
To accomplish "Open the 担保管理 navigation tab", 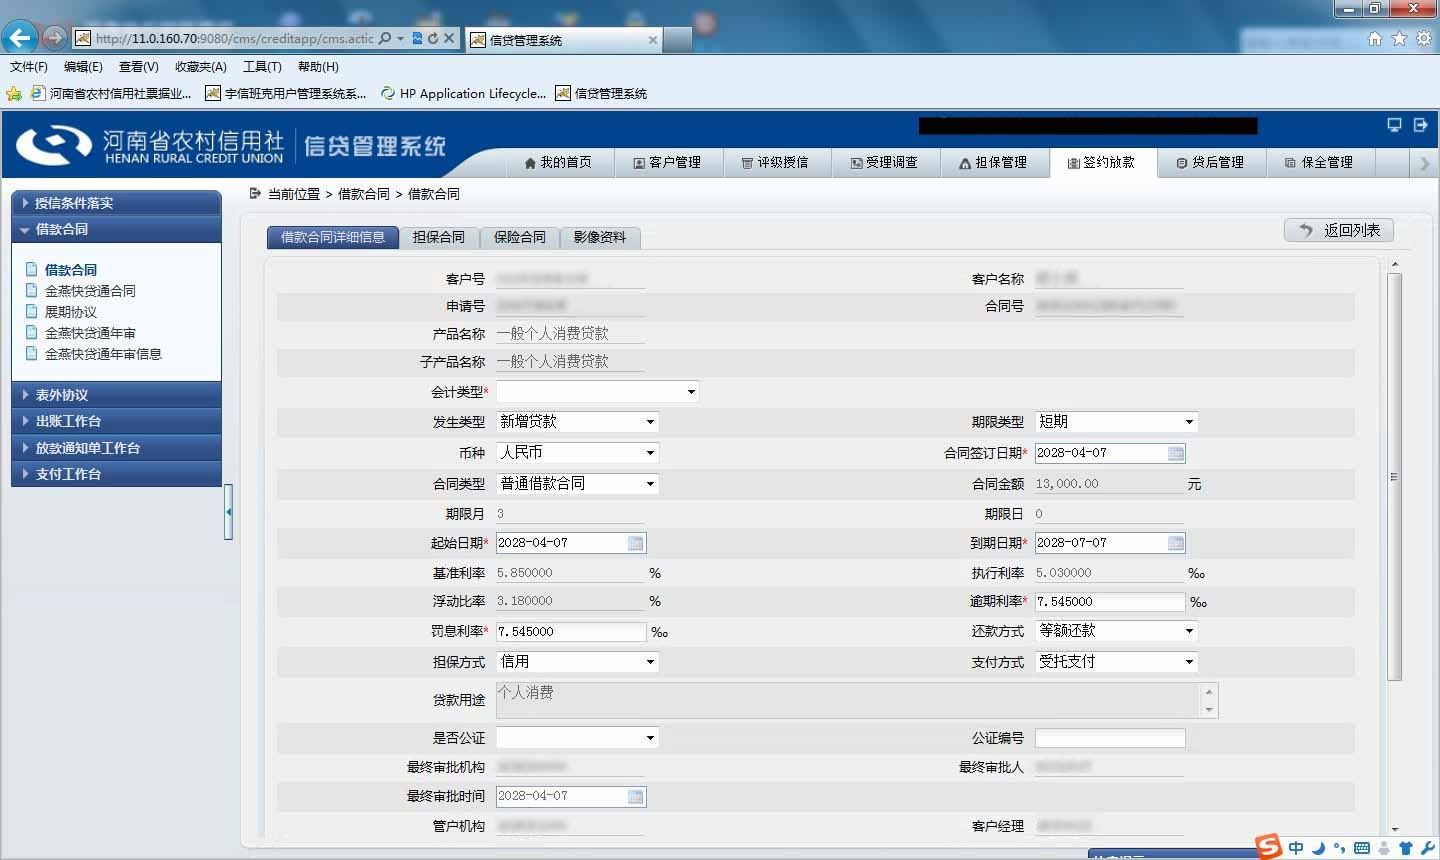I will click(x=994, y=162).
